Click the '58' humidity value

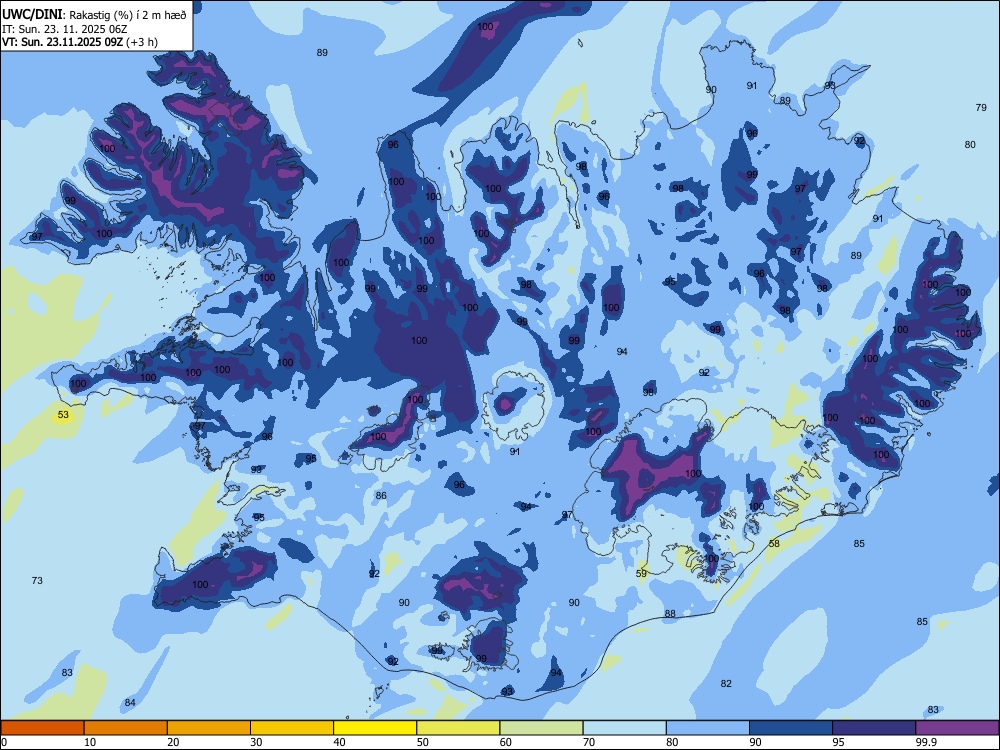click(x=774, y=543)
